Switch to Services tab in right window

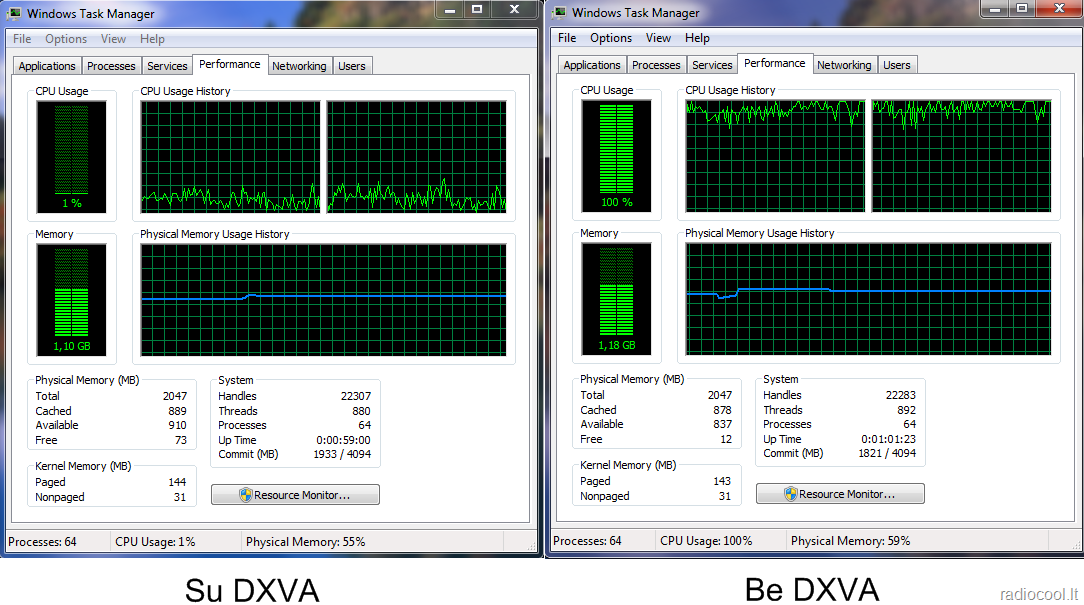pos(712,65)
